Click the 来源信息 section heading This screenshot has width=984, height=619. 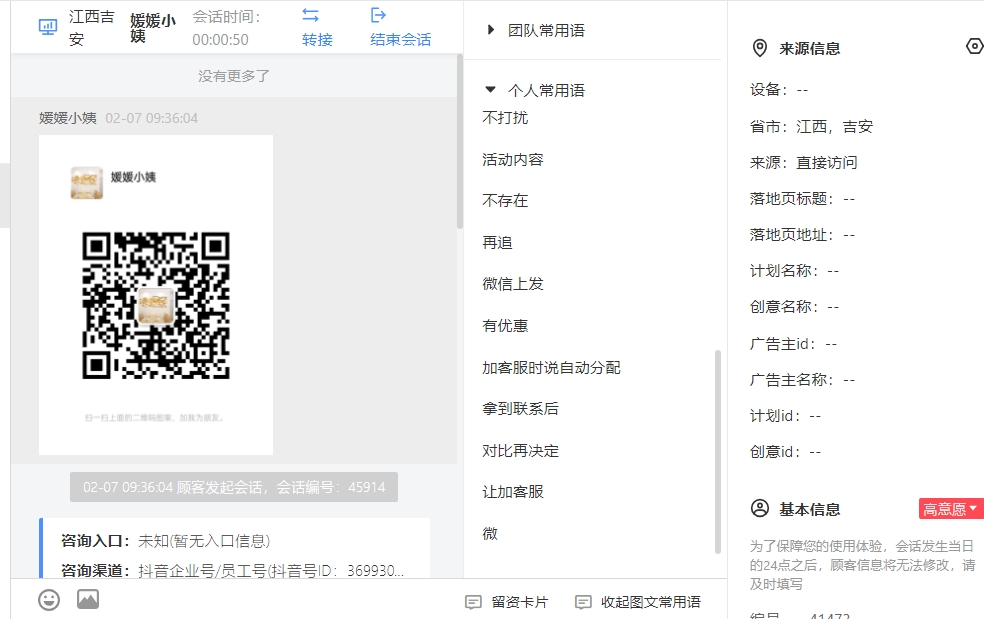pyautogui.click(x=810, y=49)
